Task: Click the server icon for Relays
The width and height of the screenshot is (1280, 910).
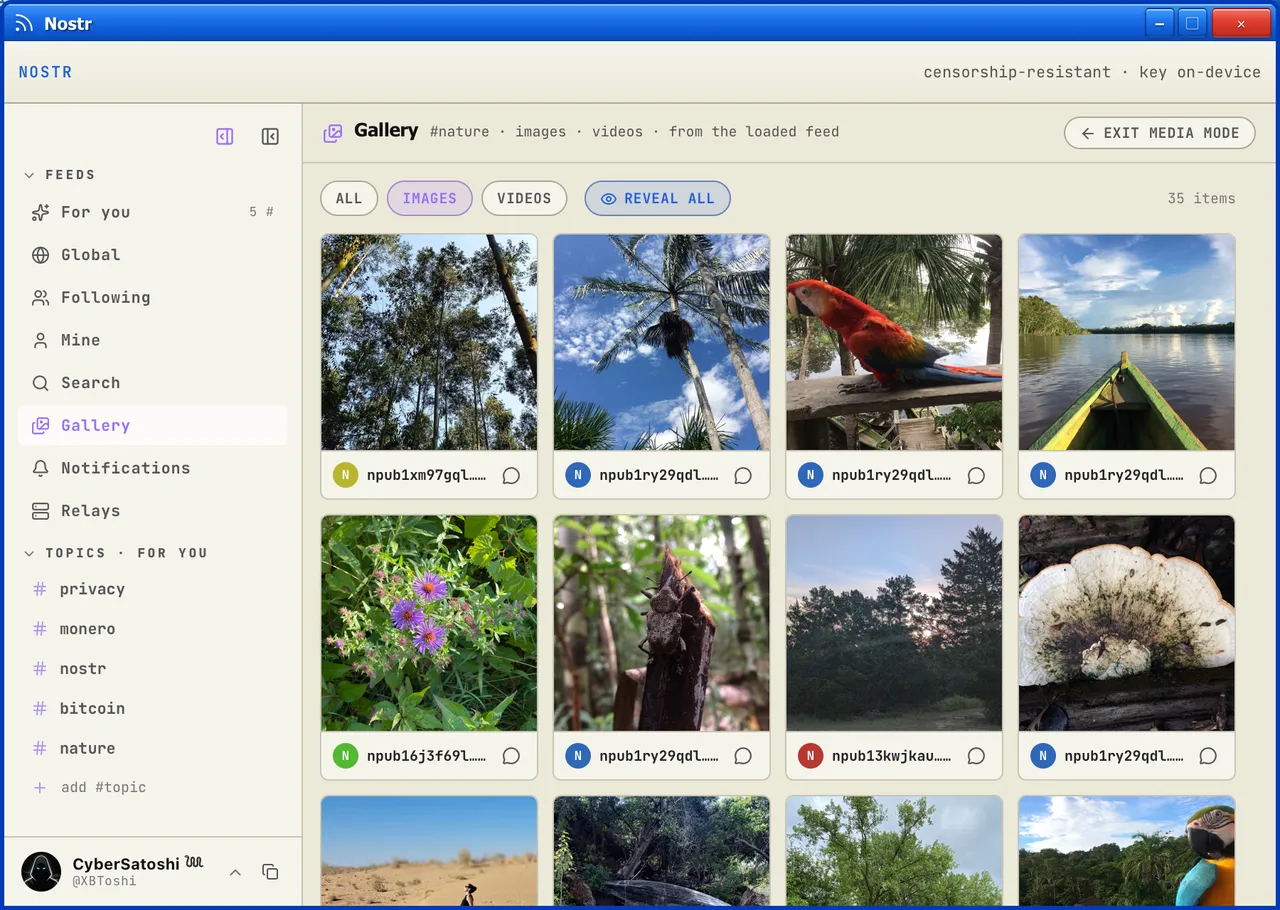Action: click(40, 511)
